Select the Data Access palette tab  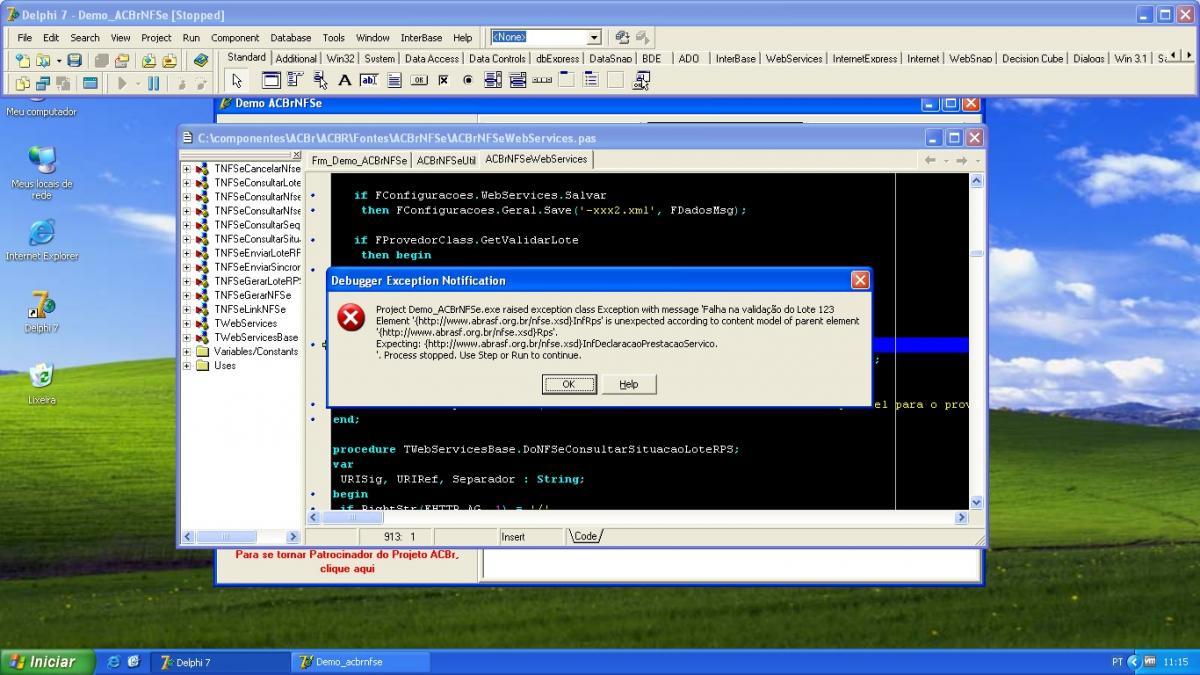pyautogui.click(x=432, y=59)
